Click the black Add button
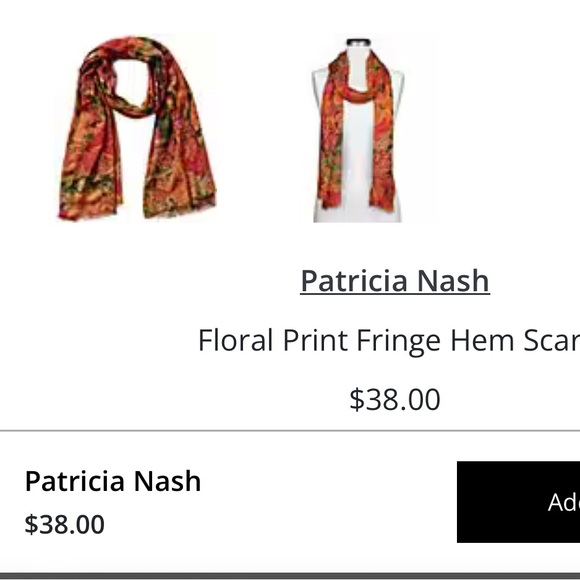 (x=519, y=502)
